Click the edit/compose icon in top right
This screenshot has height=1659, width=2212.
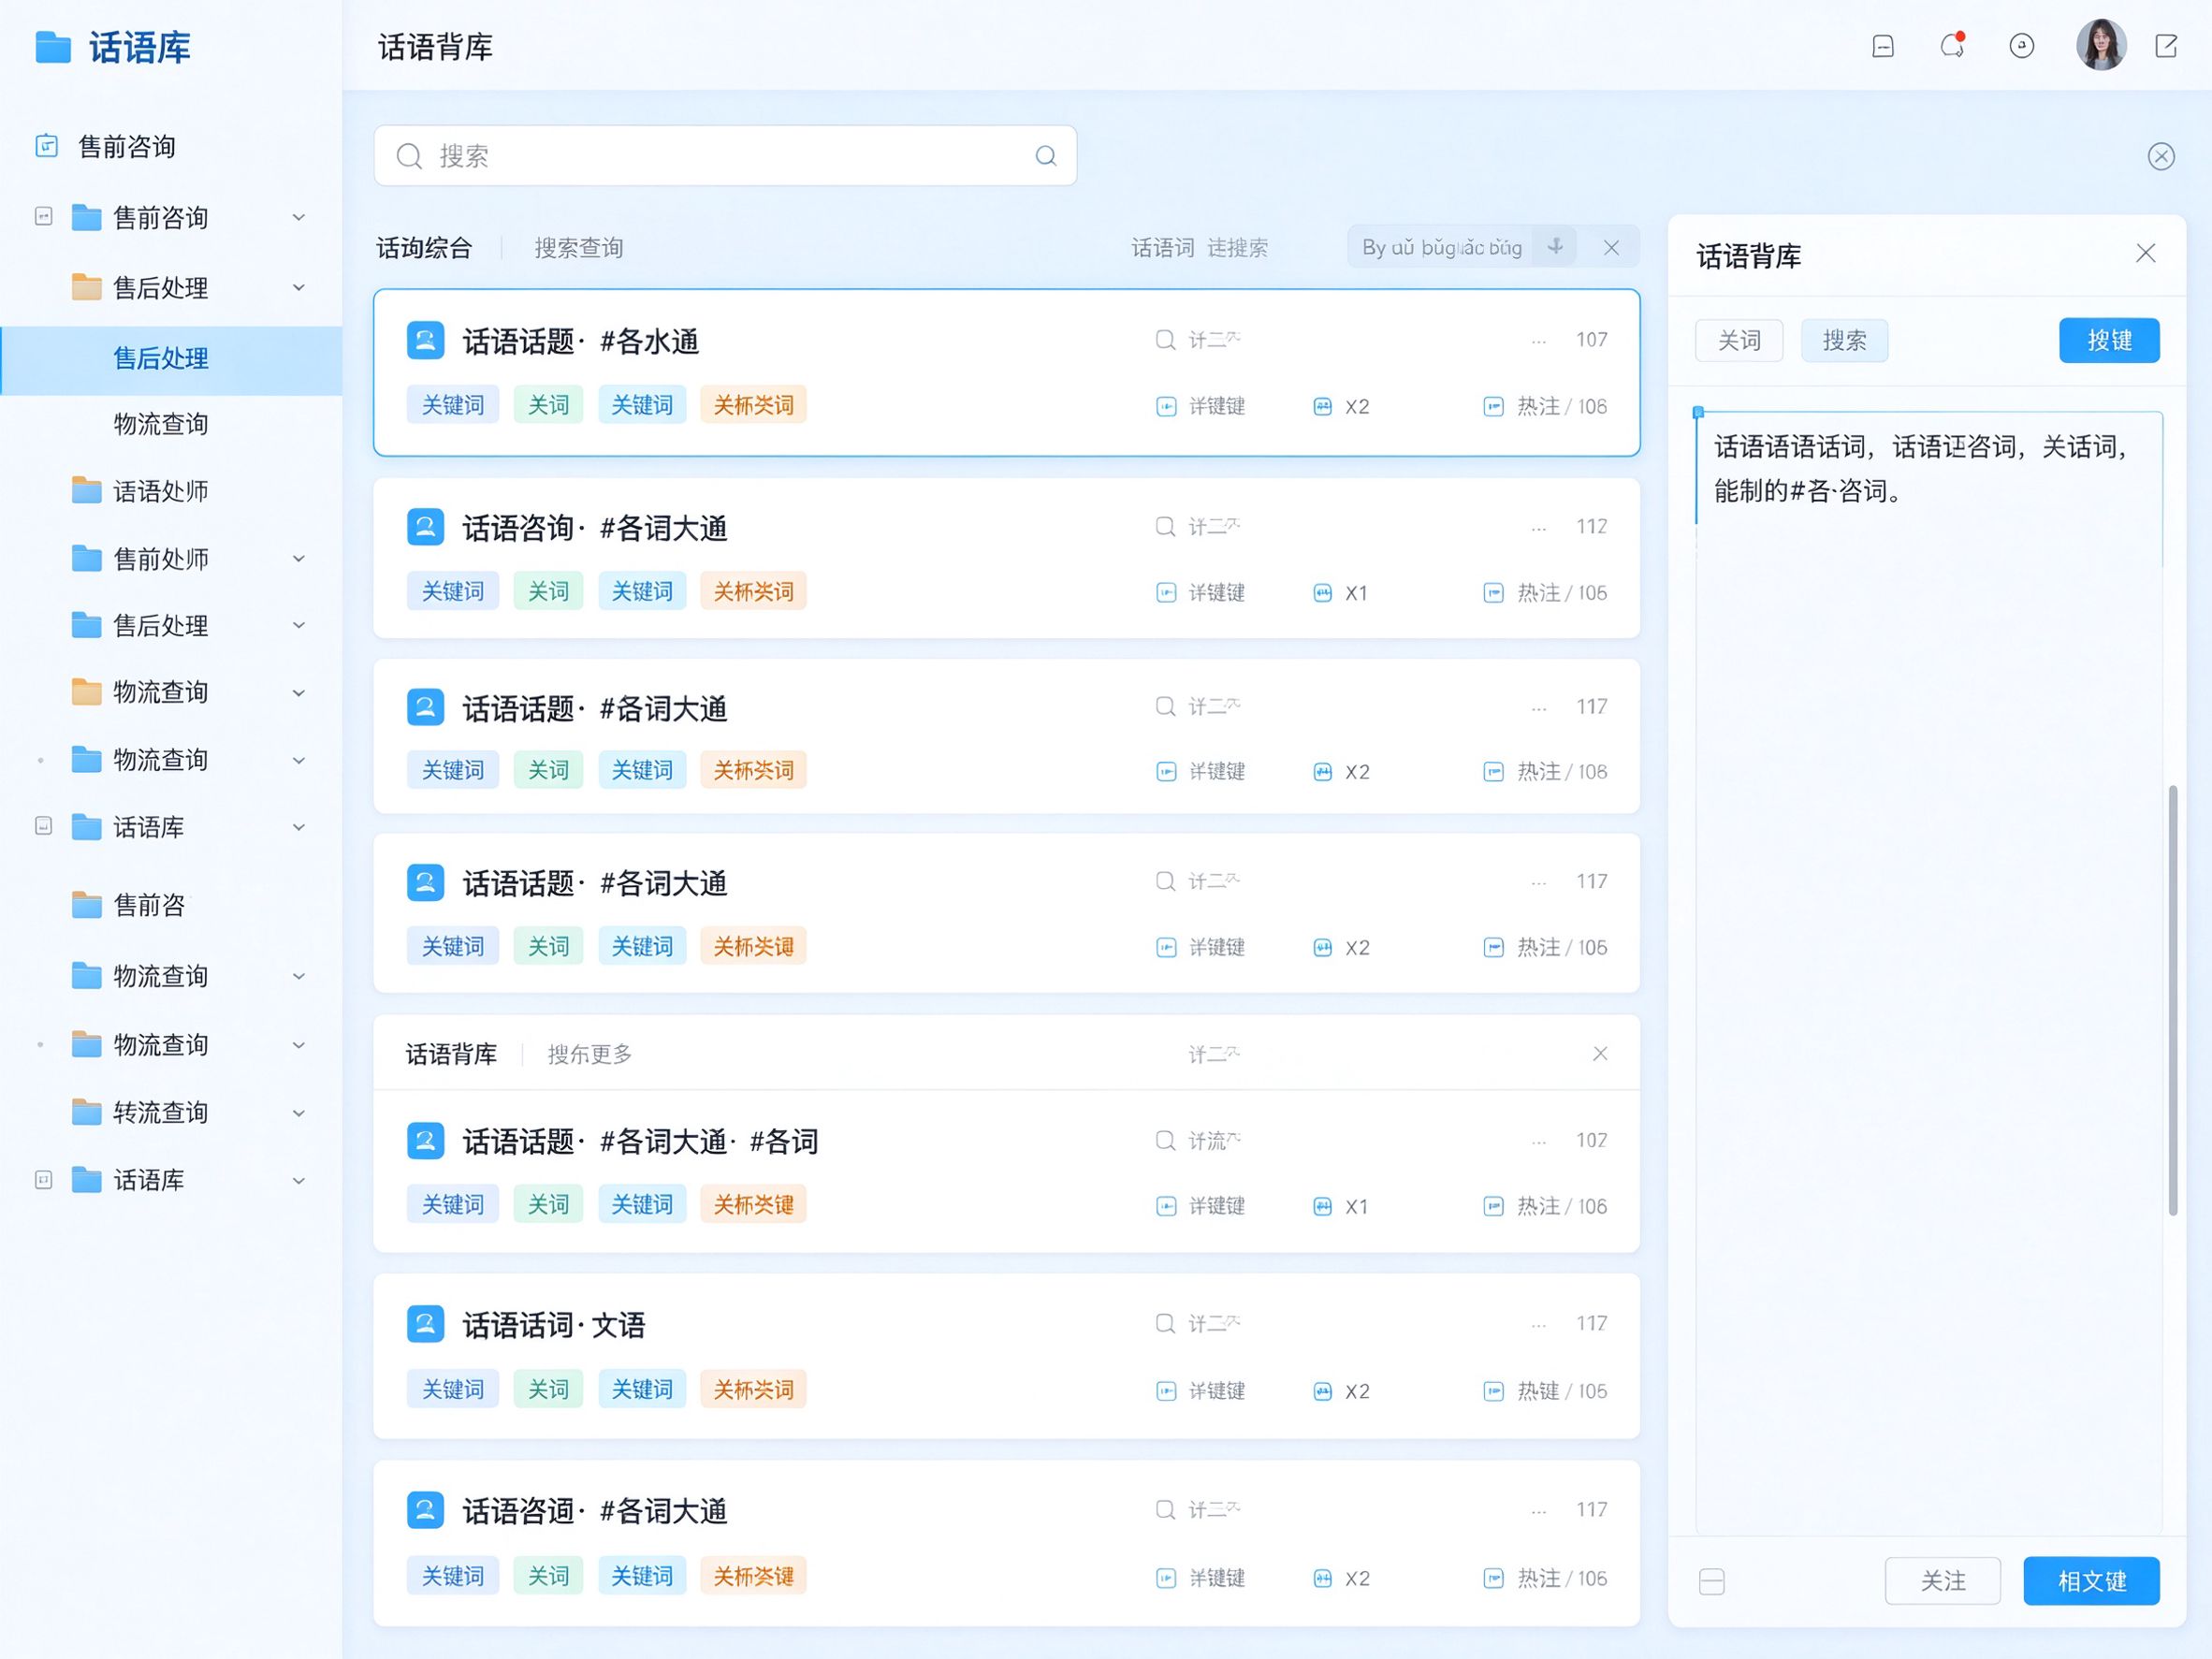(x=2166, y=46)
